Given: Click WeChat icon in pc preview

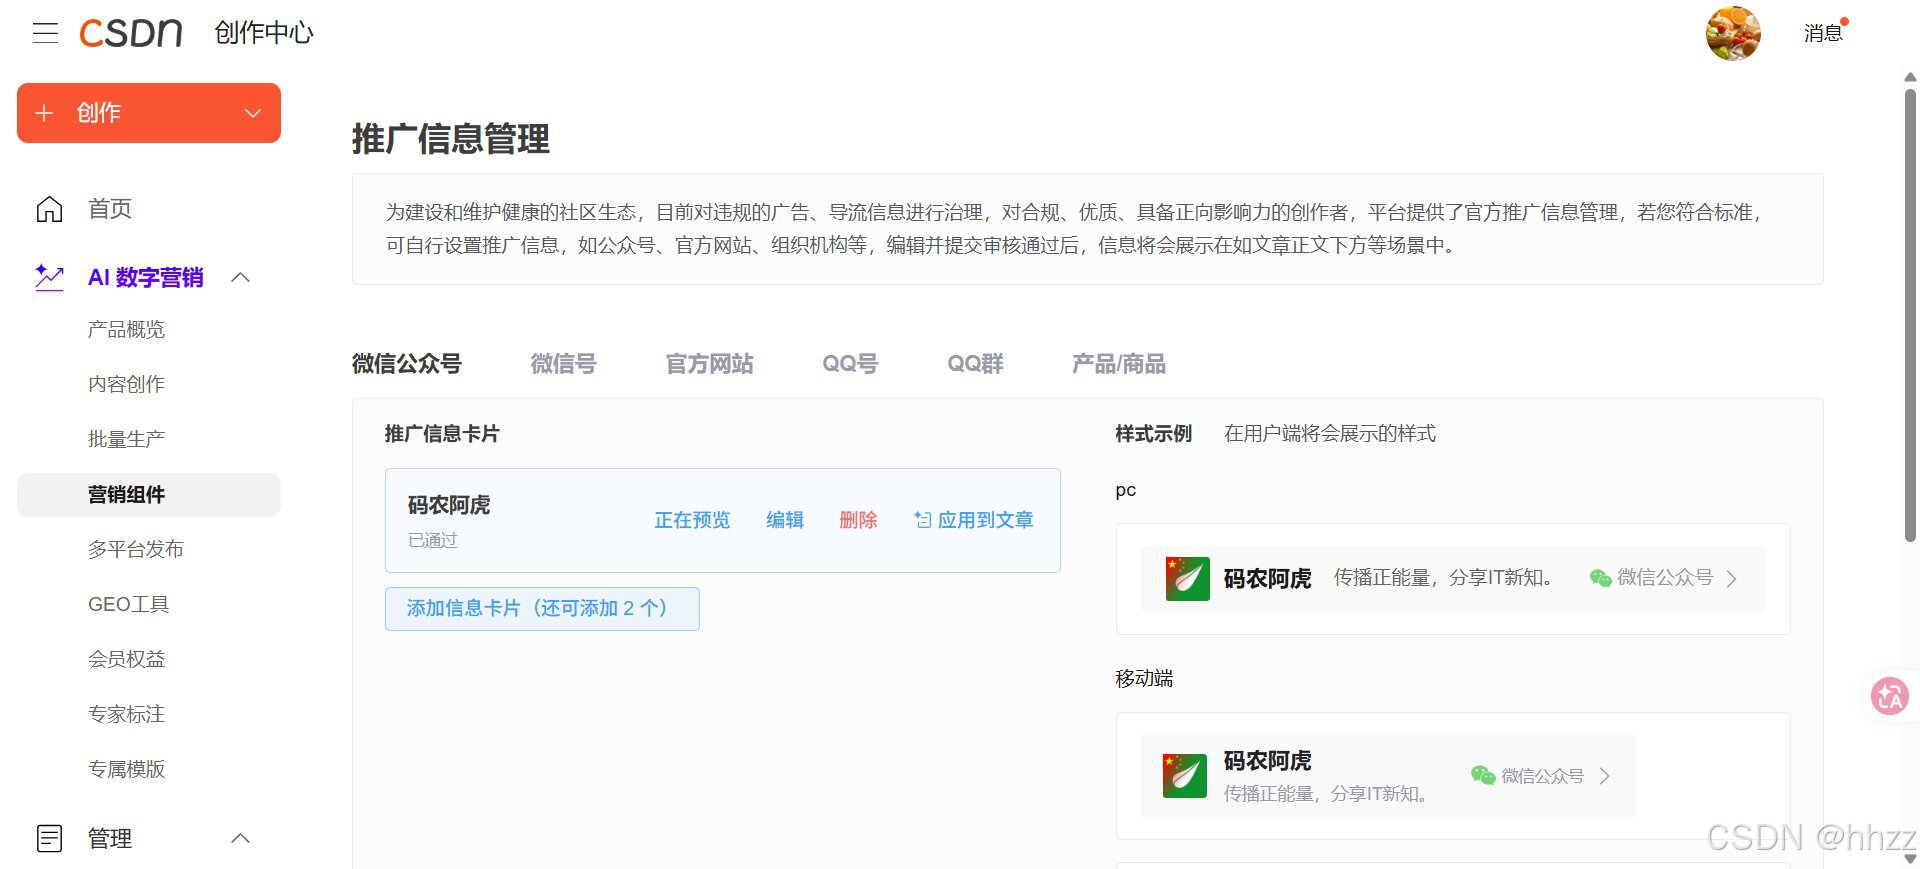Looking at the screenshot, I should click(x=1600, y=578).
